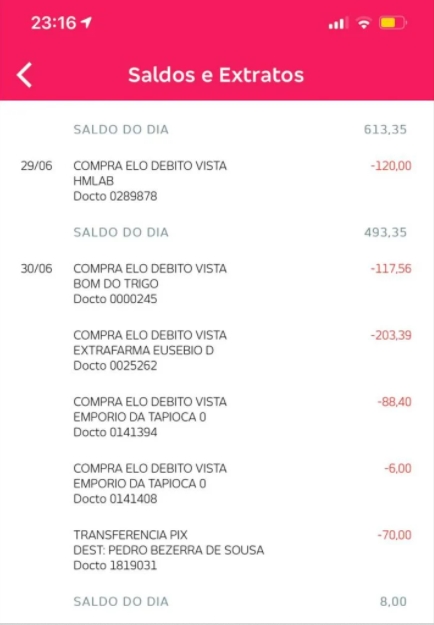The height and width of the screenshot is (625, 434).
Task: Open the HMLAB debit purchase entry
Action: click(x=217, y=181)
